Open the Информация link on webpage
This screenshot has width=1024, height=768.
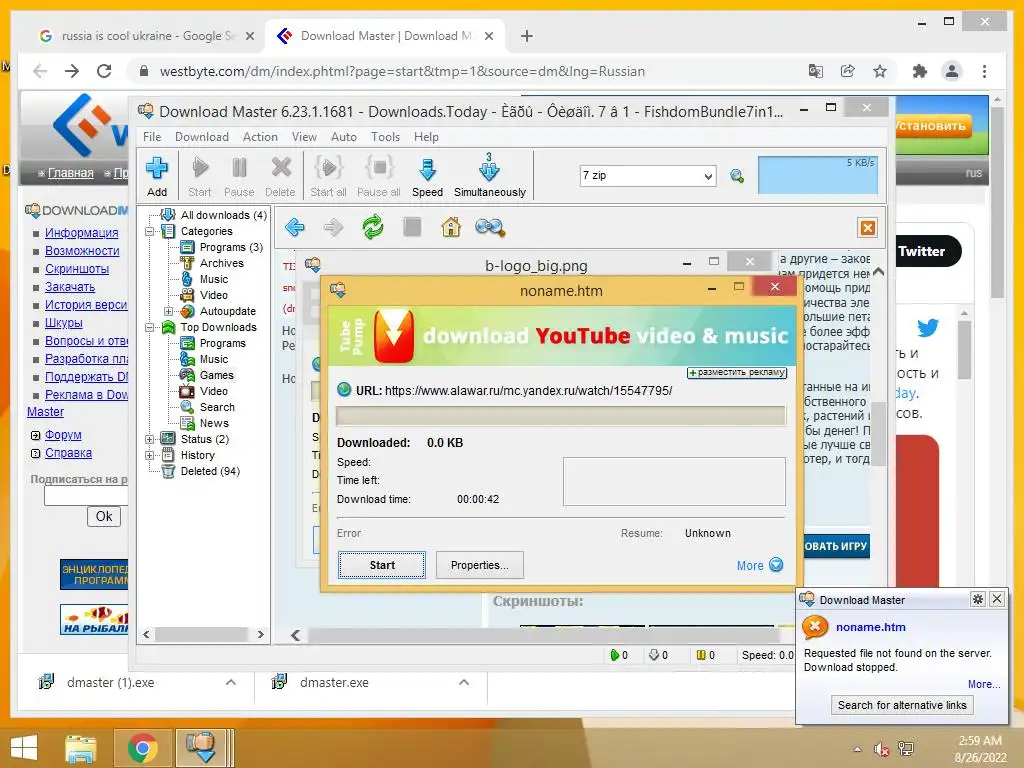82,233
